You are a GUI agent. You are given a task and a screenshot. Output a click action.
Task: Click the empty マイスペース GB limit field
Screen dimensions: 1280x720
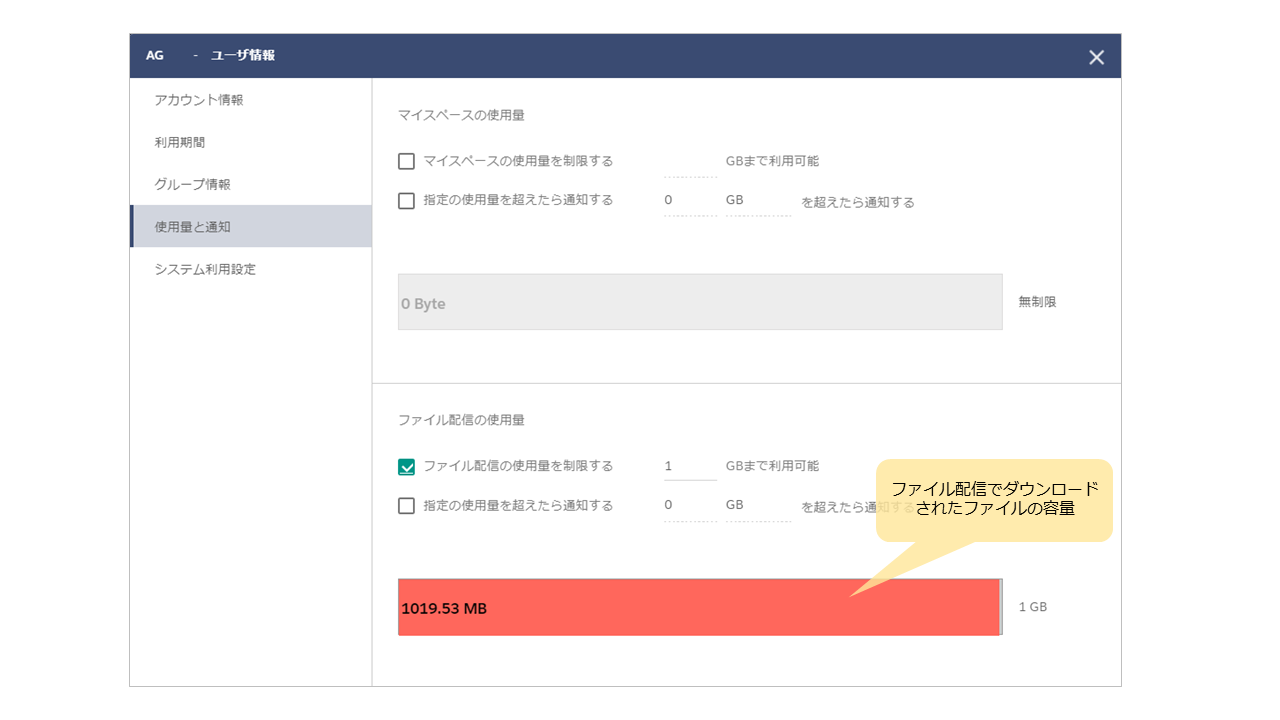click(690, 162)
